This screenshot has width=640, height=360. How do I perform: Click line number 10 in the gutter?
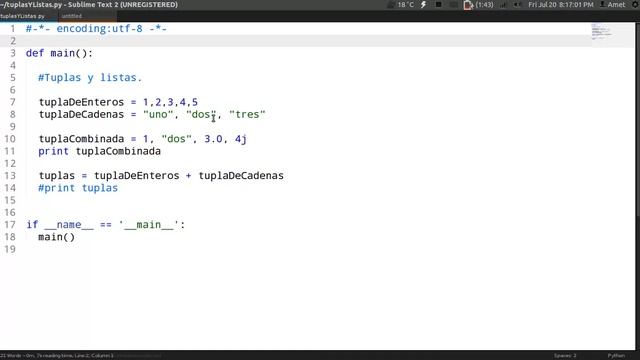coord(10,139)
